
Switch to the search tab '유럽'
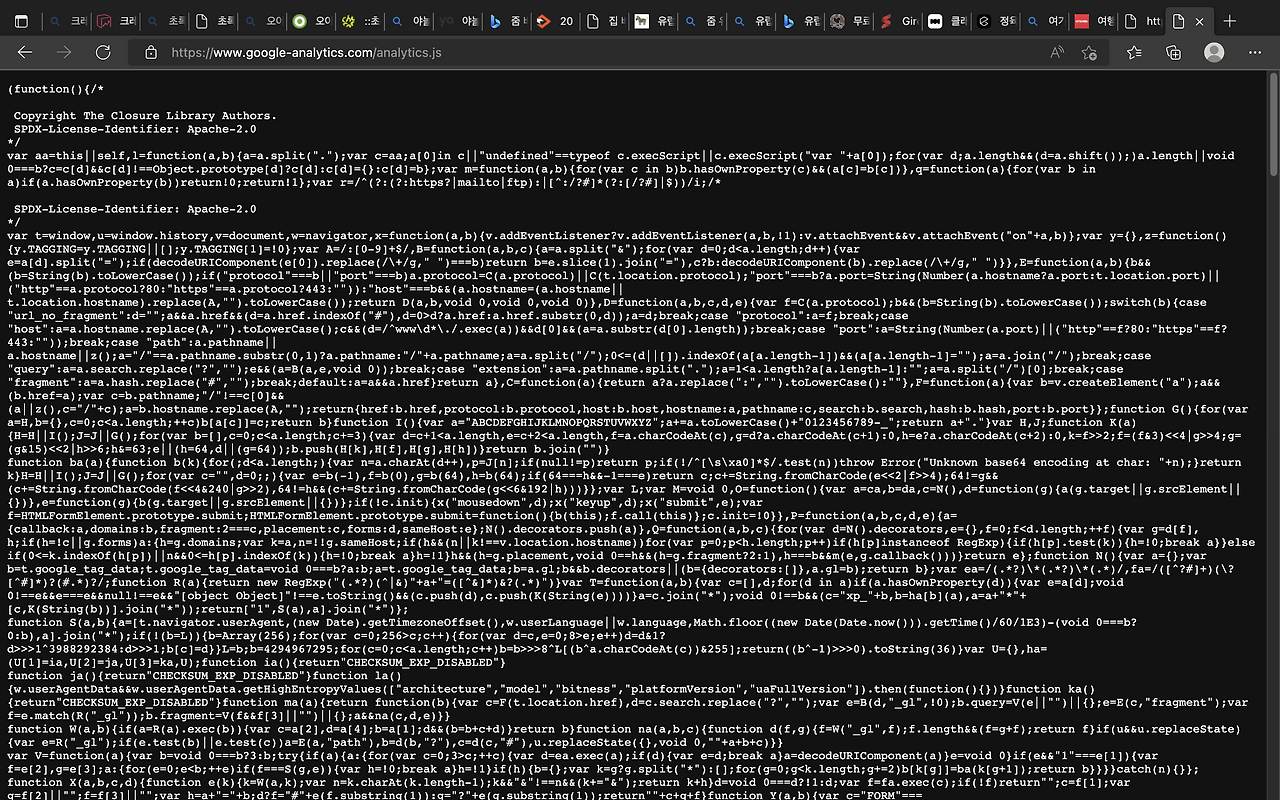click(751, 21)
